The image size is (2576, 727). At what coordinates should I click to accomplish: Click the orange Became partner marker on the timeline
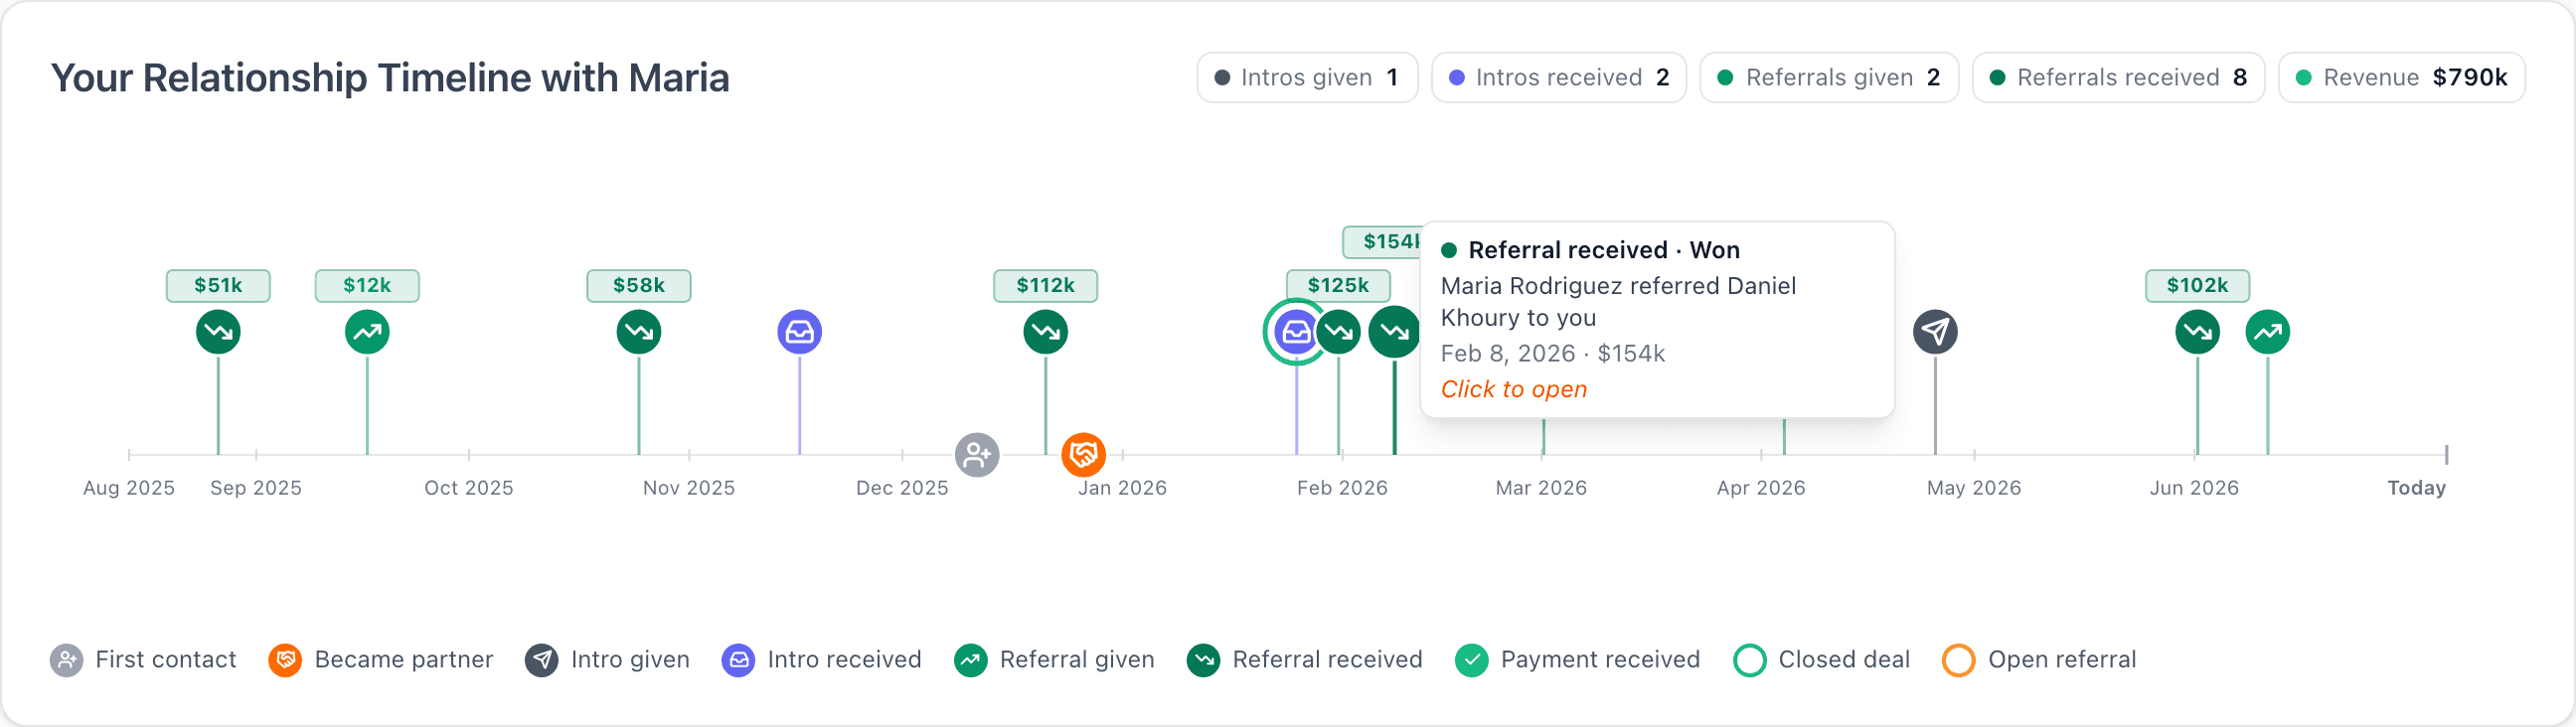(1083, 456)
